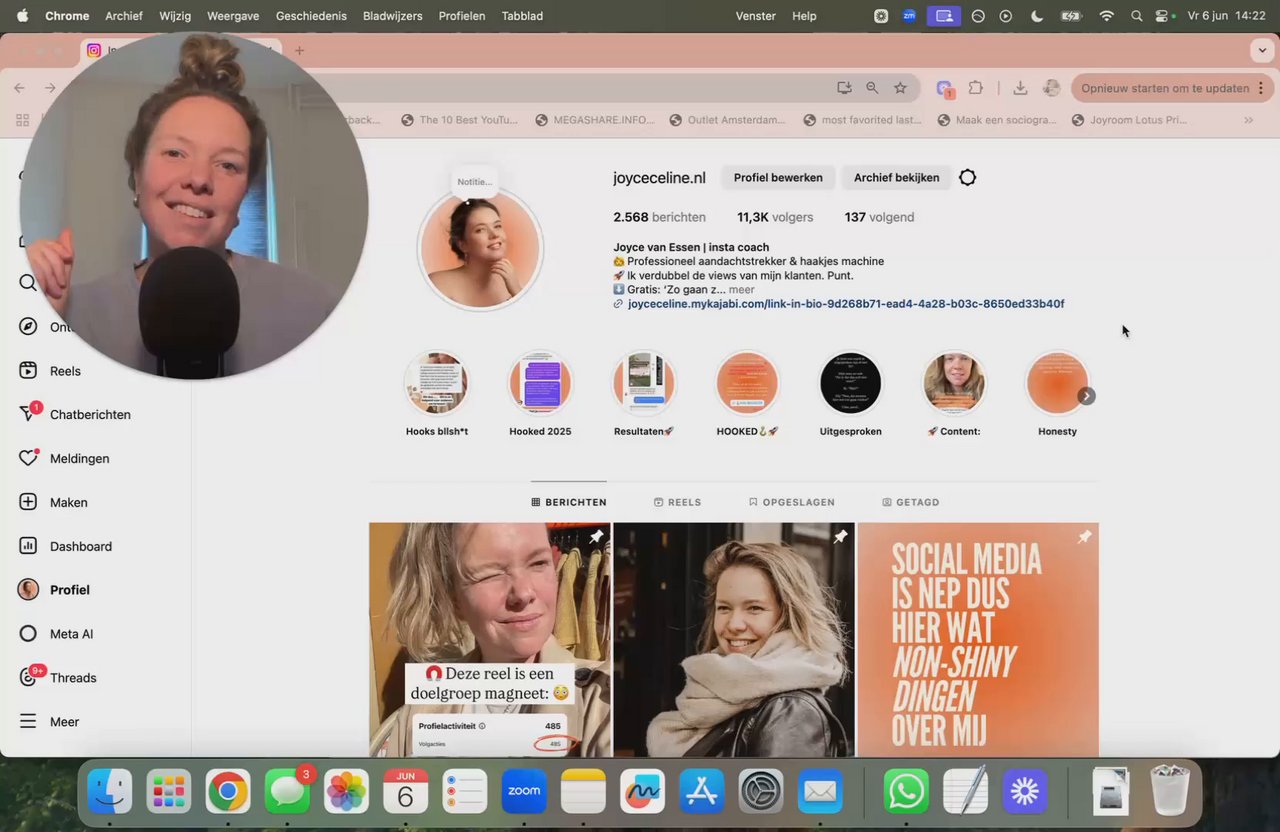Click Maken to create a post

[x=54, y=502]
